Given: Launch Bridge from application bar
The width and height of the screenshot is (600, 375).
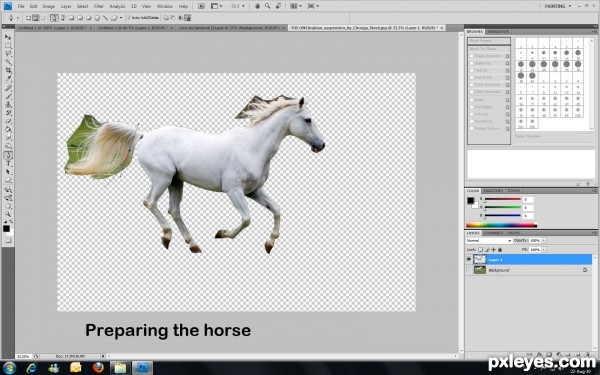Looking at the screenshot, I should click(x=201, y=6).
